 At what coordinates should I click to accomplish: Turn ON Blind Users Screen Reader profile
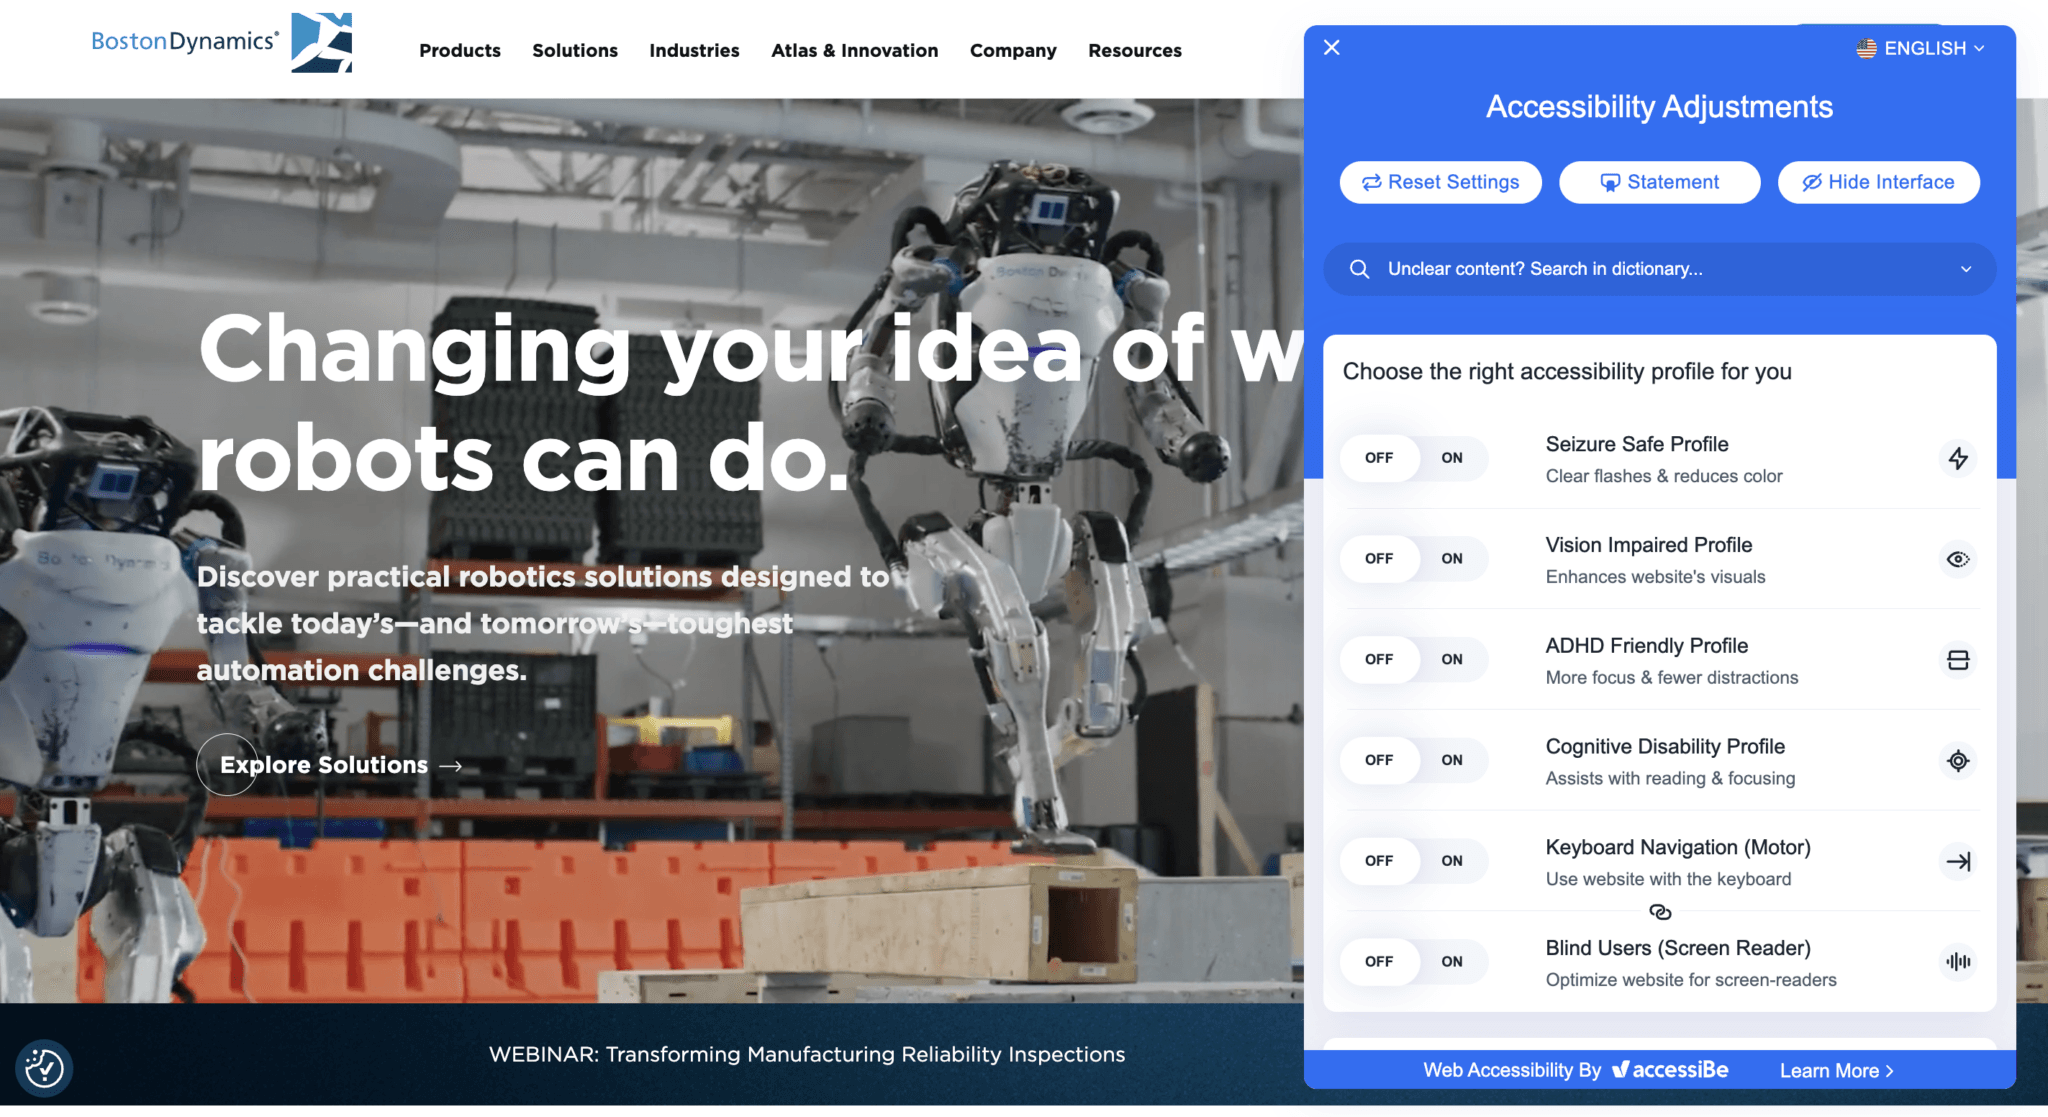pyautogui.click(x=1452, y=961)
